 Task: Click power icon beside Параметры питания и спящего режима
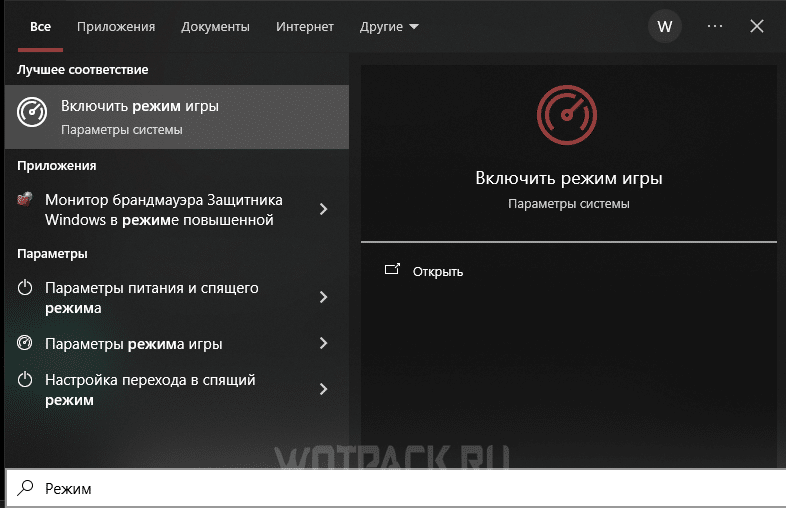pyautogui.click(x=25, y=287)
